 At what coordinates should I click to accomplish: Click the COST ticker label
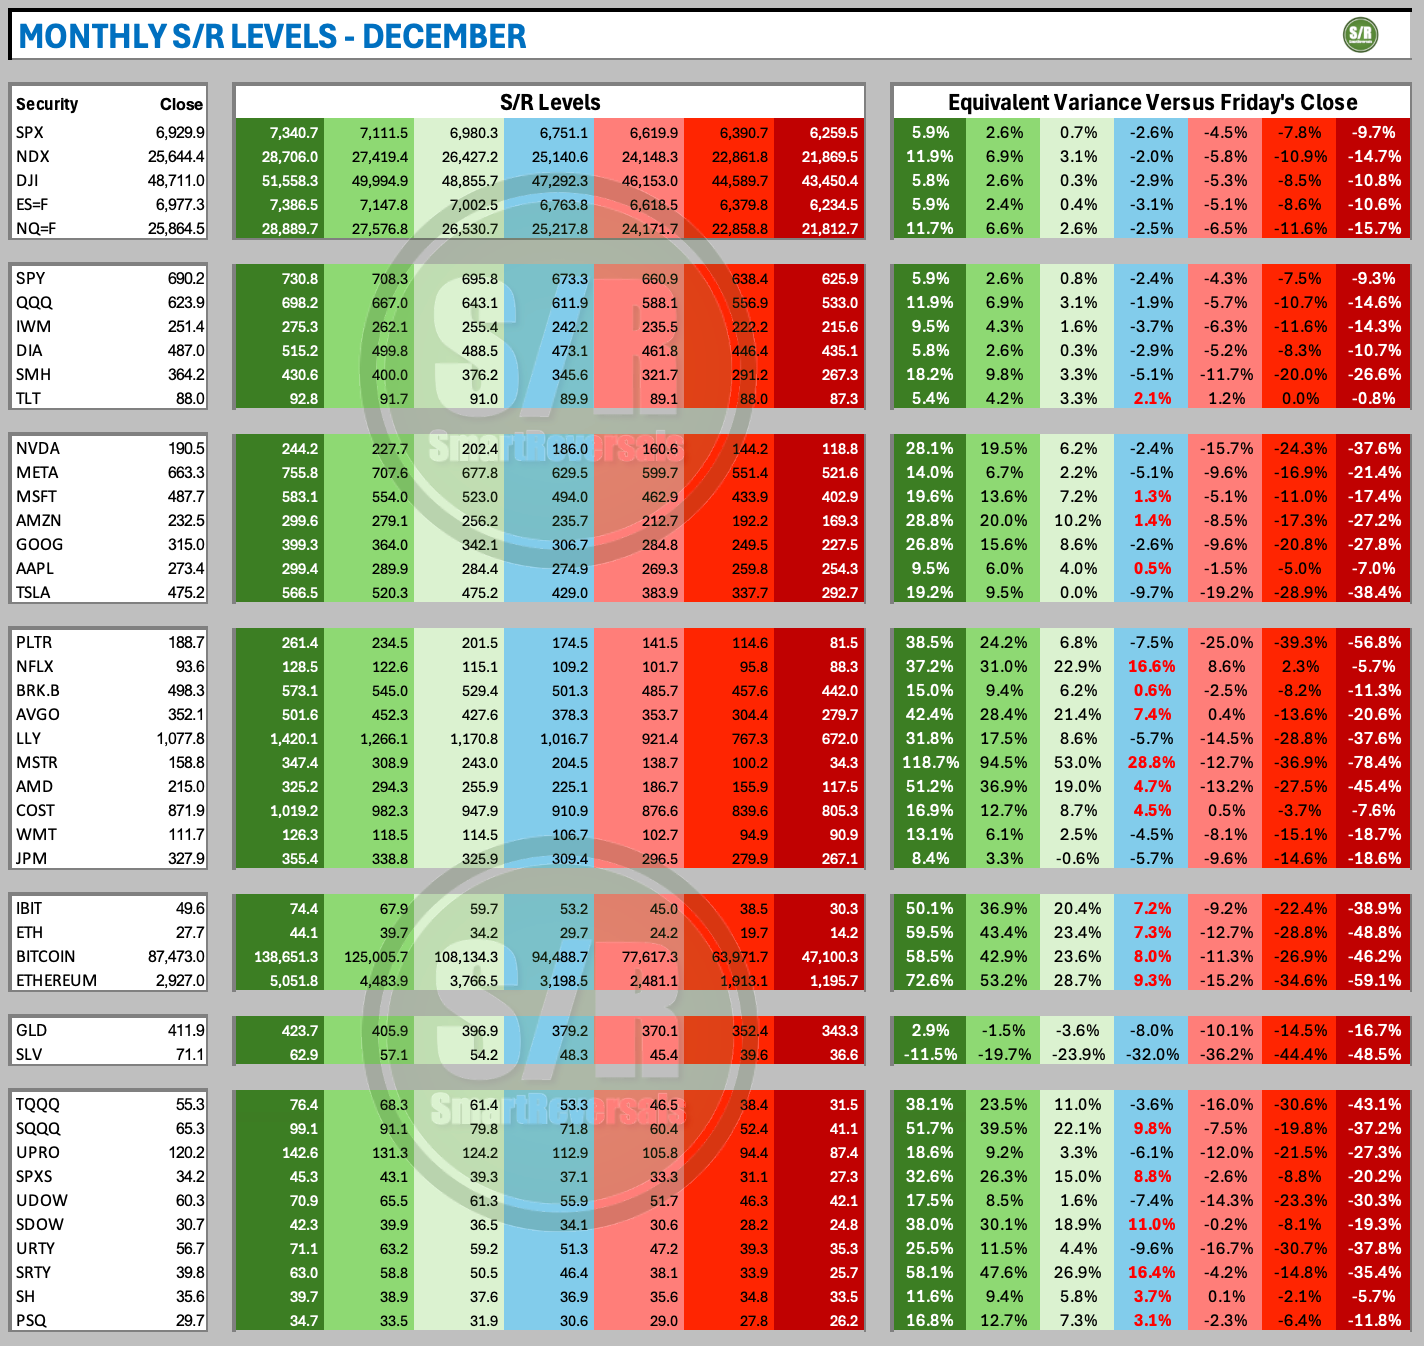[35, 810]
